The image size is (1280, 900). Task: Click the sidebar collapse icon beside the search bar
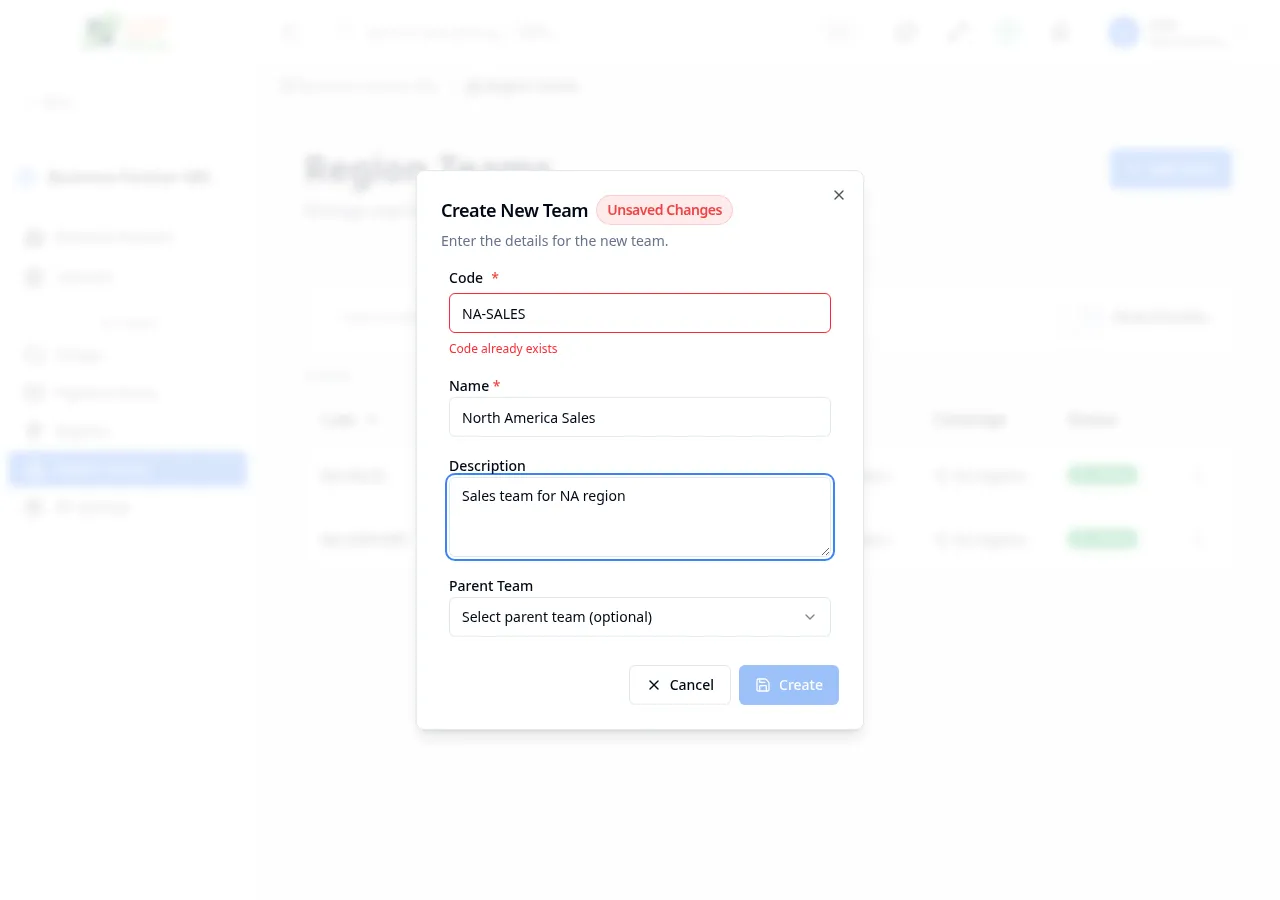290,32
